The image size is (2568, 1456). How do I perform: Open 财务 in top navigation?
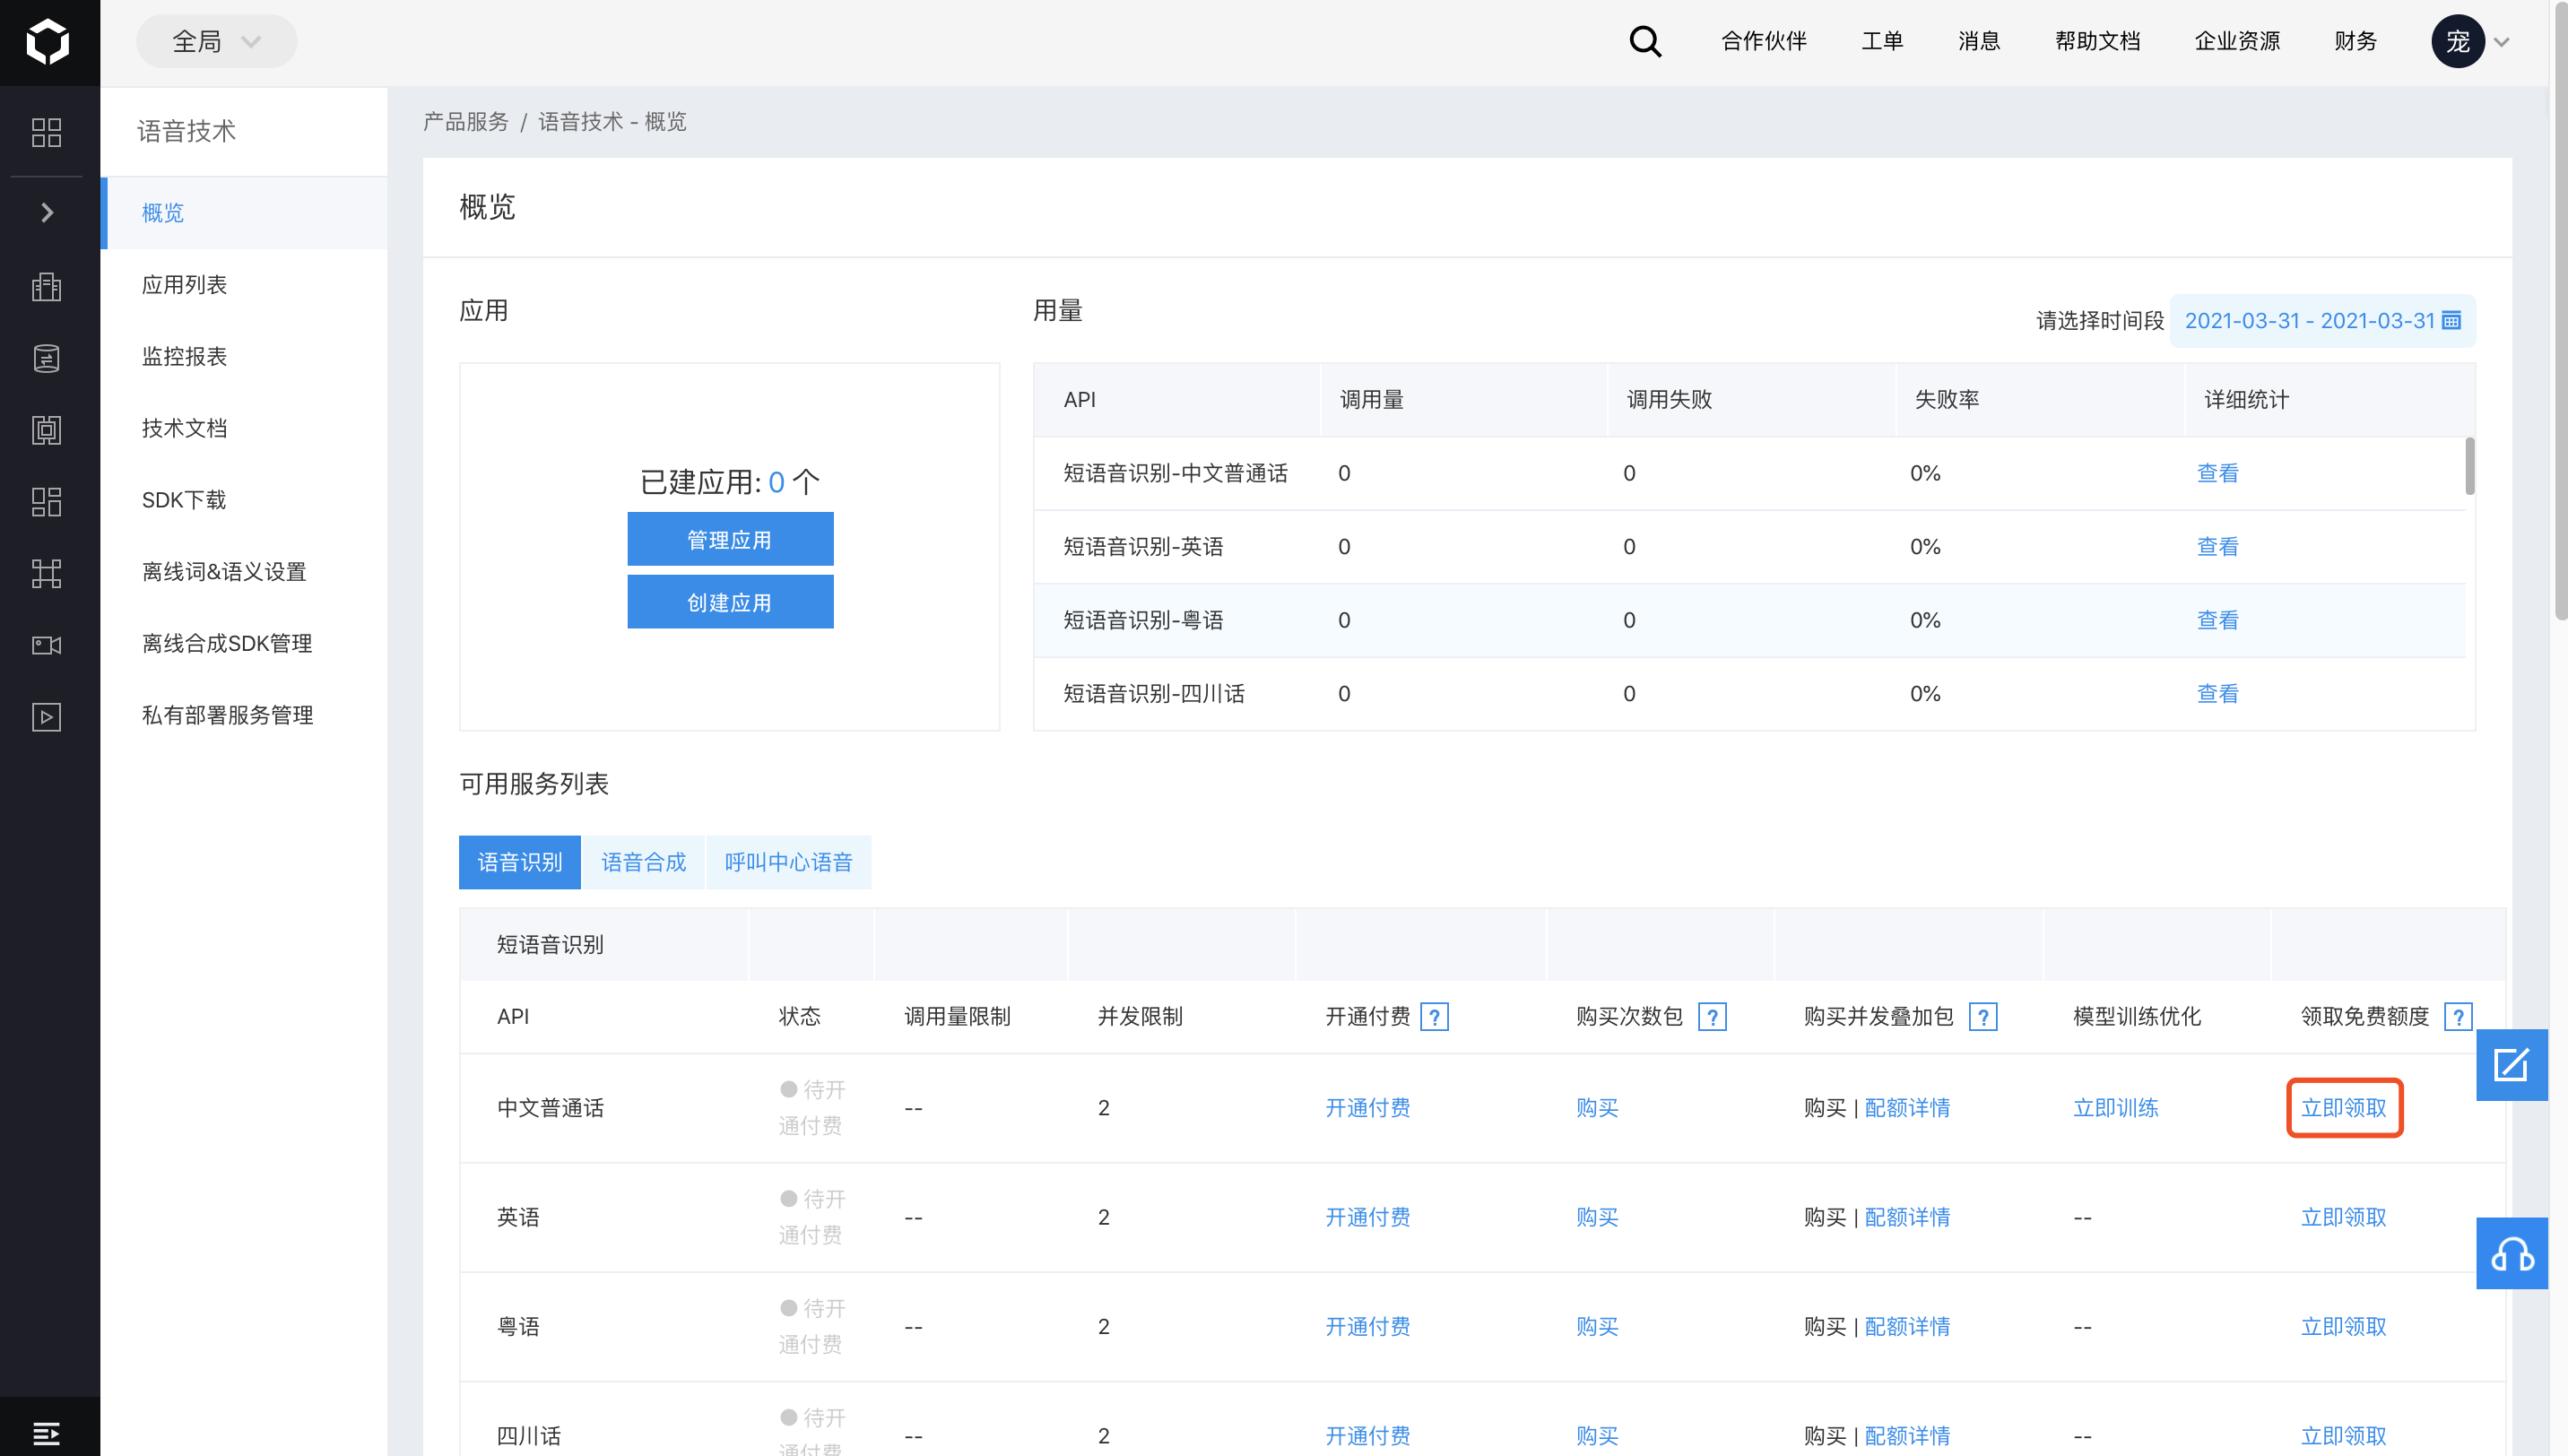(x=2355, y=41)
